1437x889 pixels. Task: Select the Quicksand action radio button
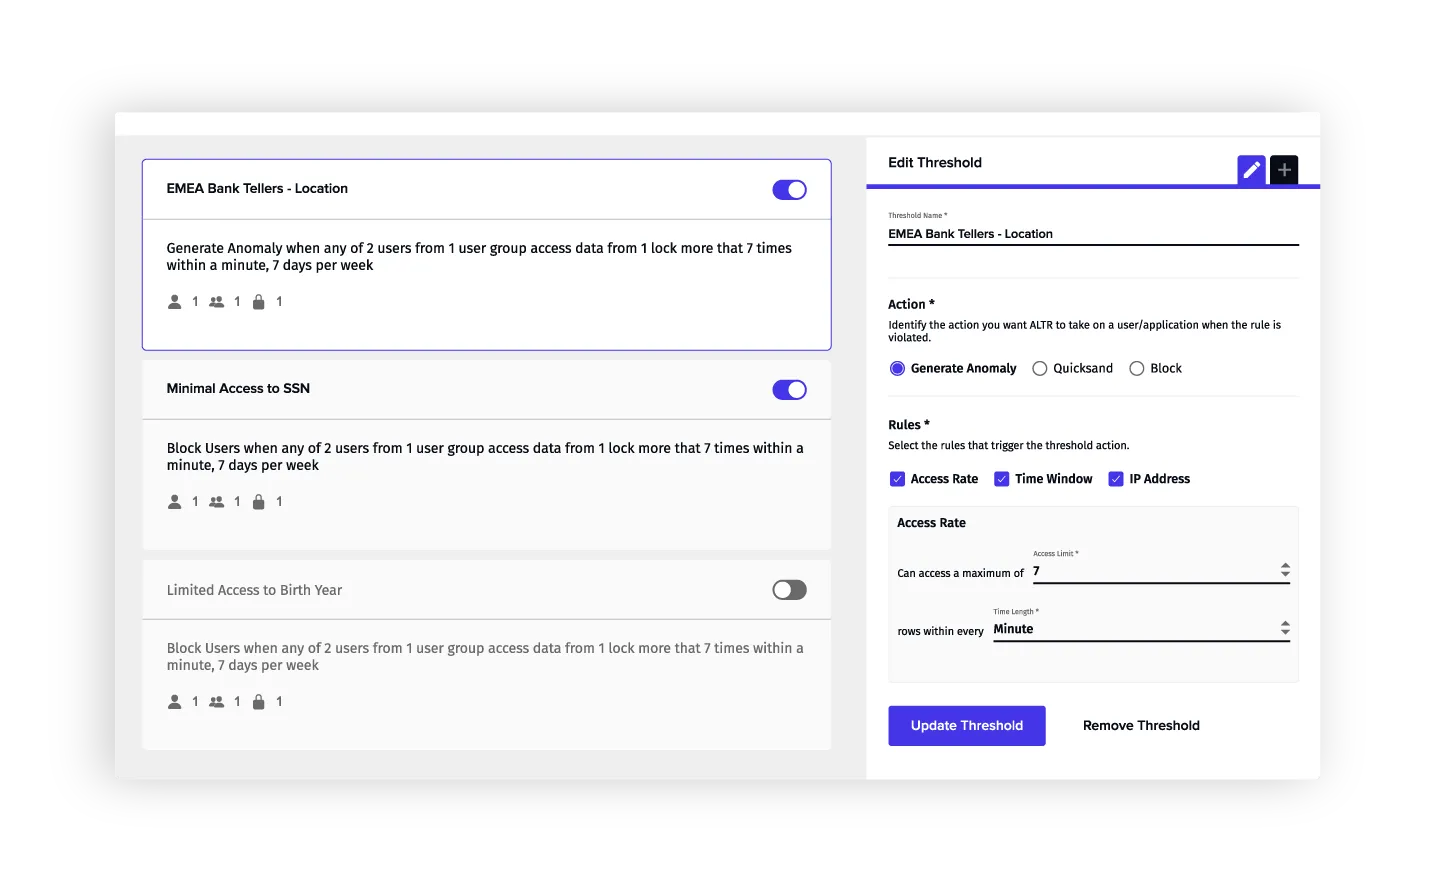coord(1039,368)
